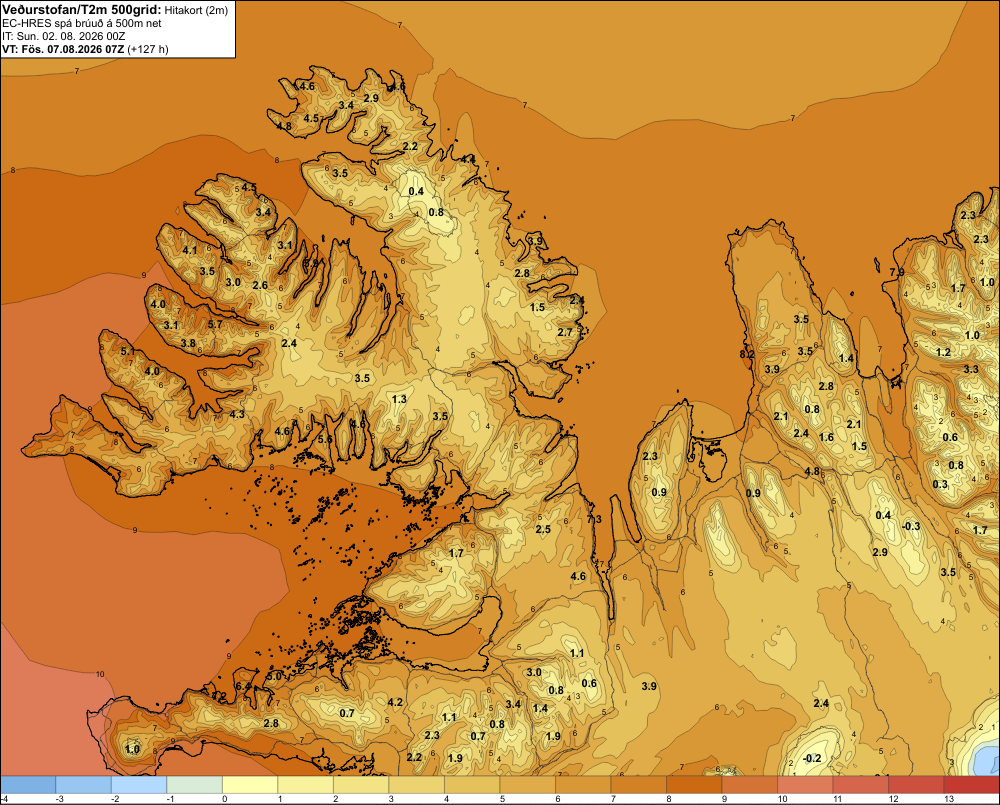Image resolution: width=1000 pixels, height=805 pixels.
Task: Click the temperature value 7.3
Action: point(594,519)
